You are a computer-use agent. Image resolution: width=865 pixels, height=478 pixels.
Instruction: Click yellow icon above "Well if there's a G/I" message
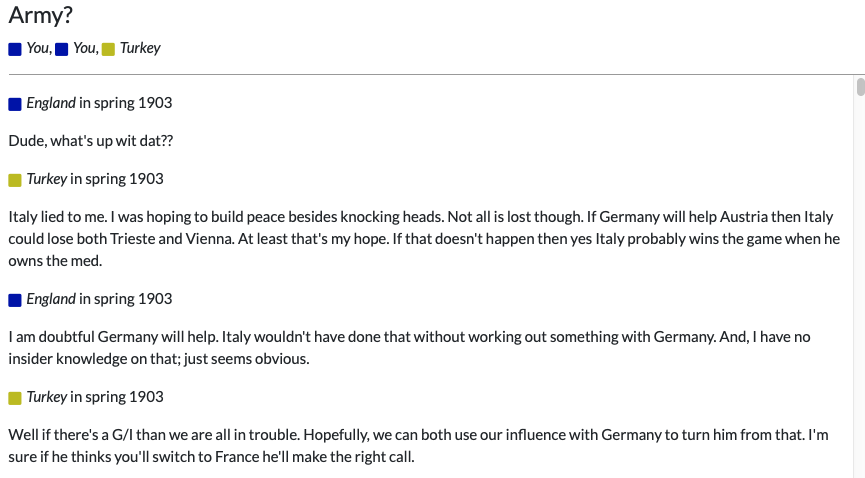click(x=15, y=399)
